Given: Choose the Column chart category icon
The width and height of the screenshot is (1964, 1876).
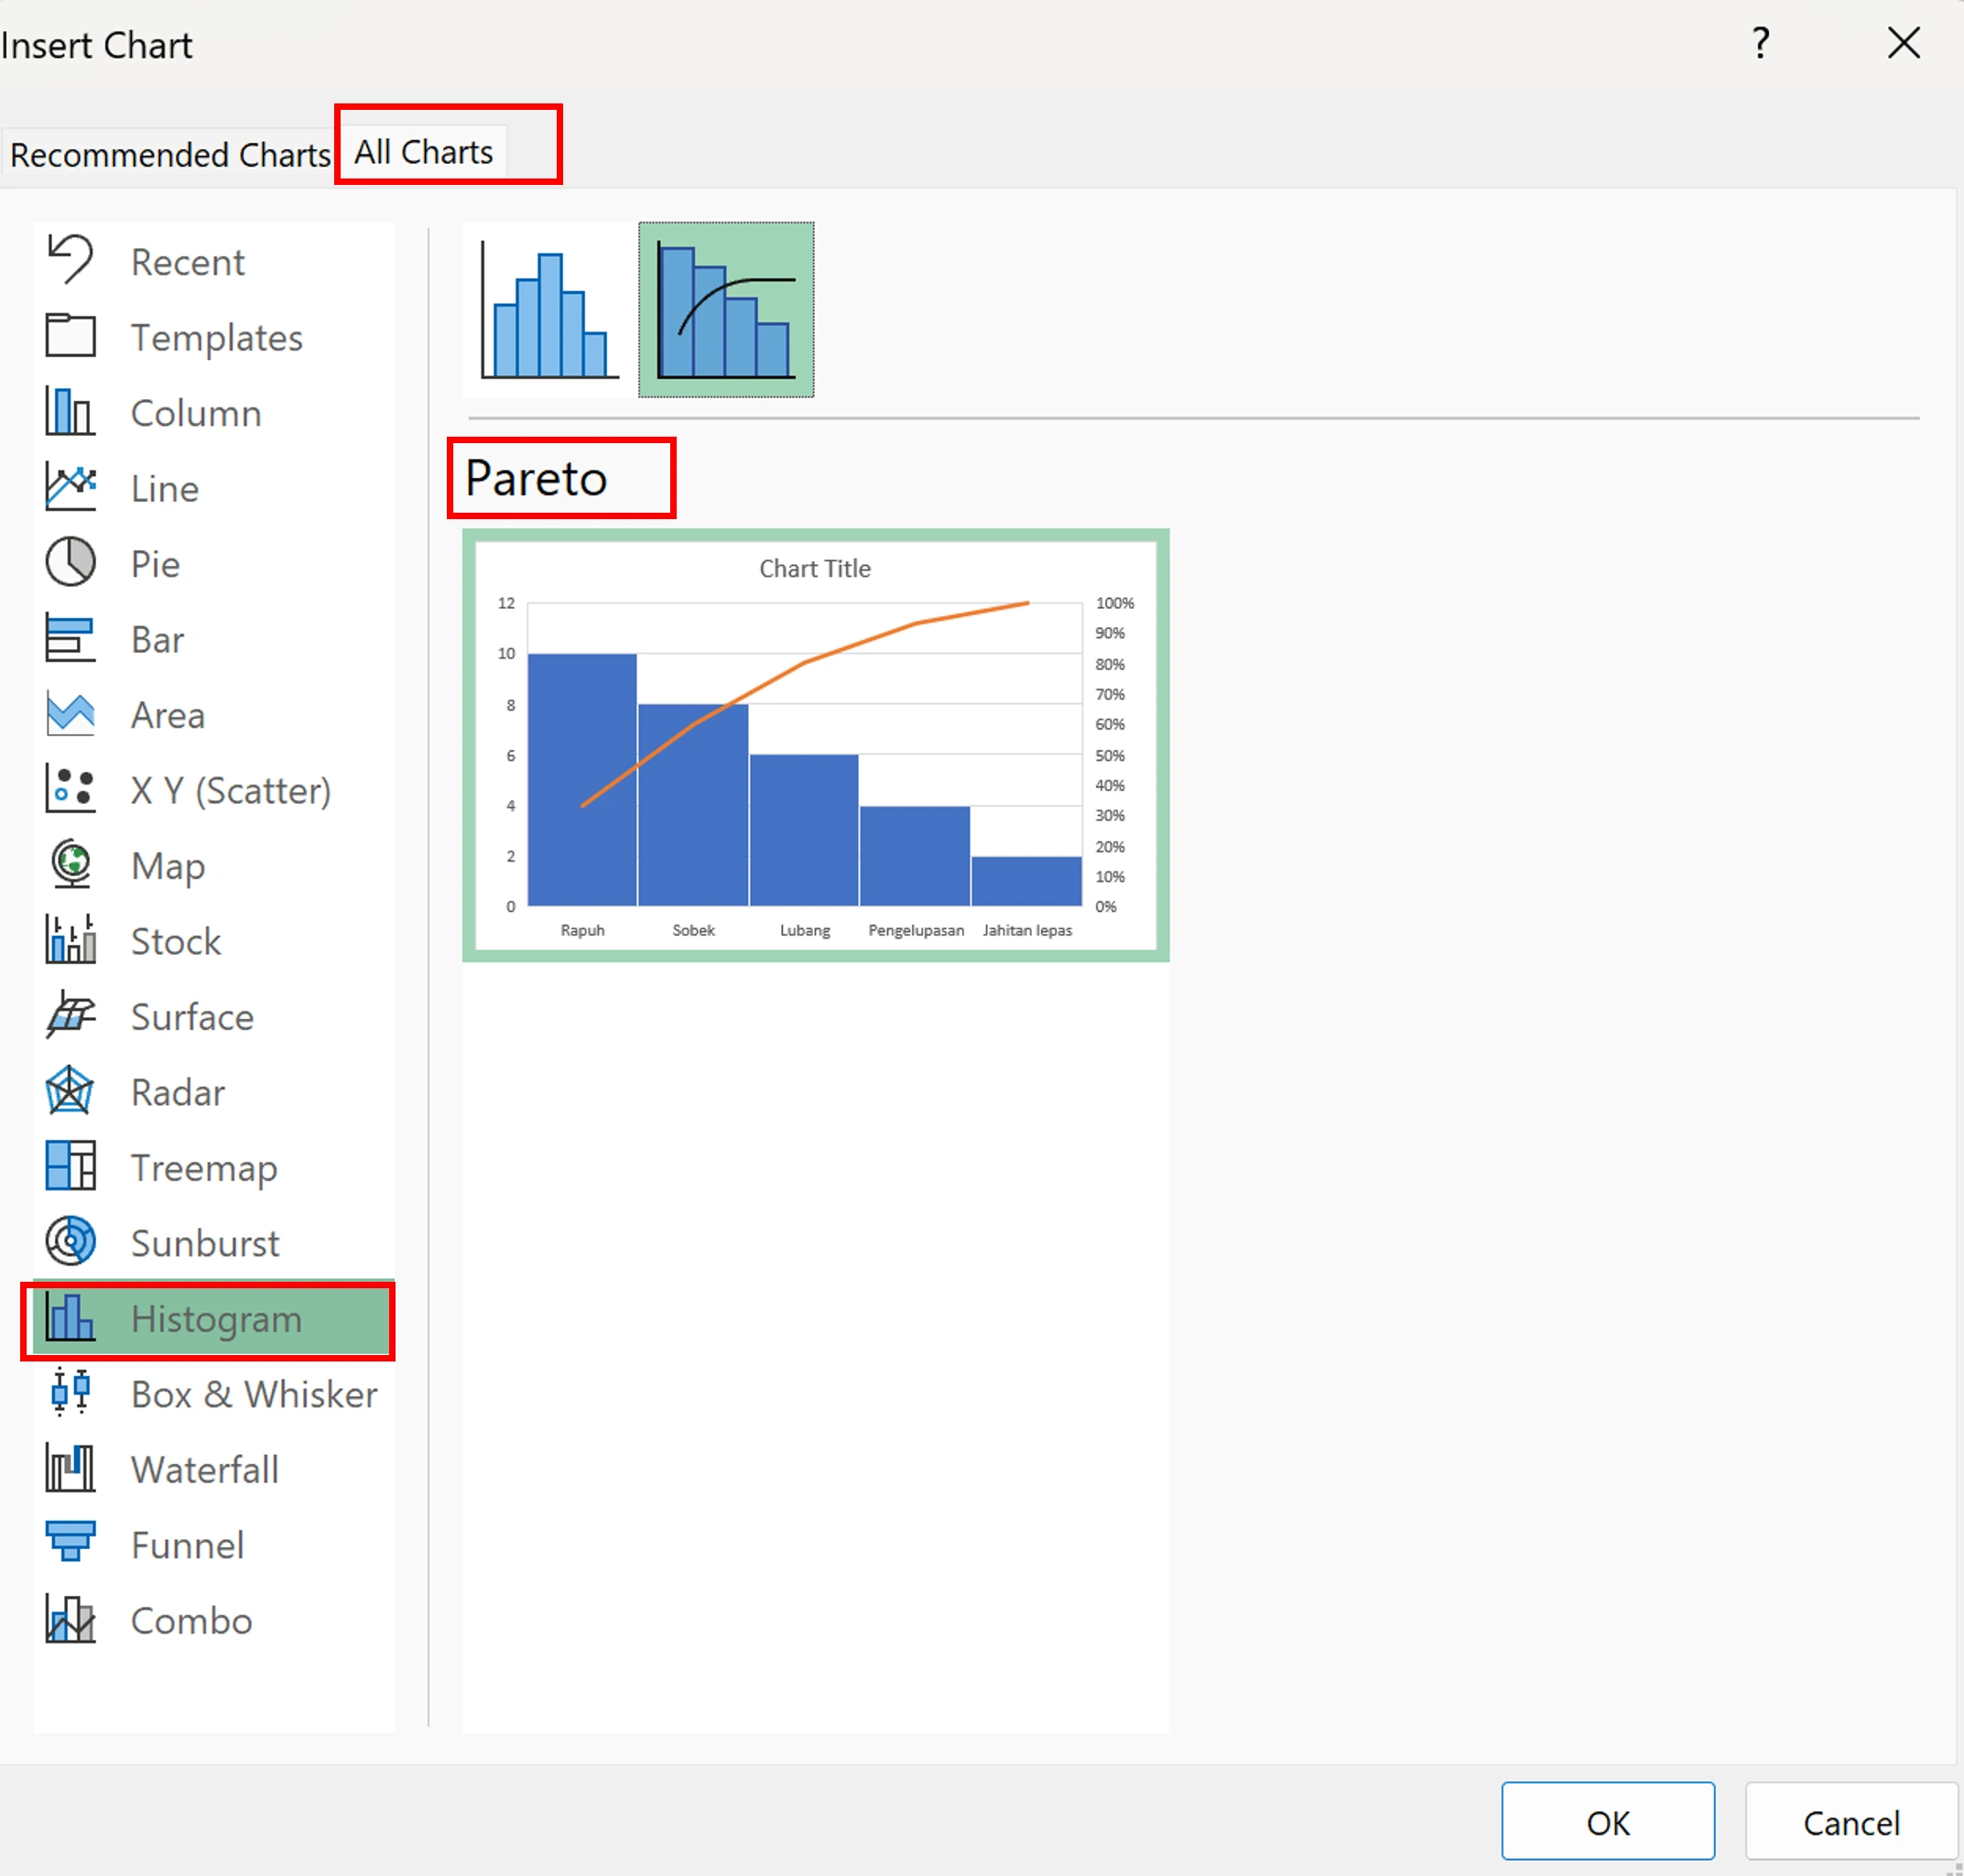Looking at the screenshot, I should tap(70, 412).
